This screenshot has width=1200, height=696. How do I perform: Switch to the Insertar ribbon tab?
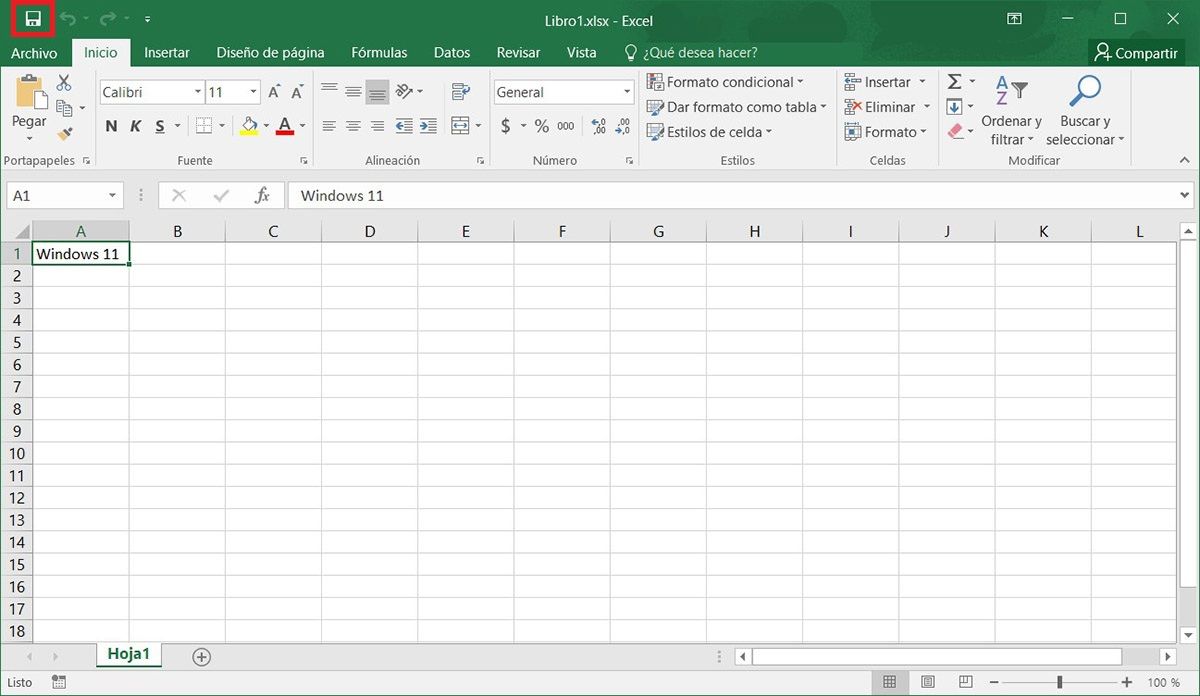tap(166, 52)
